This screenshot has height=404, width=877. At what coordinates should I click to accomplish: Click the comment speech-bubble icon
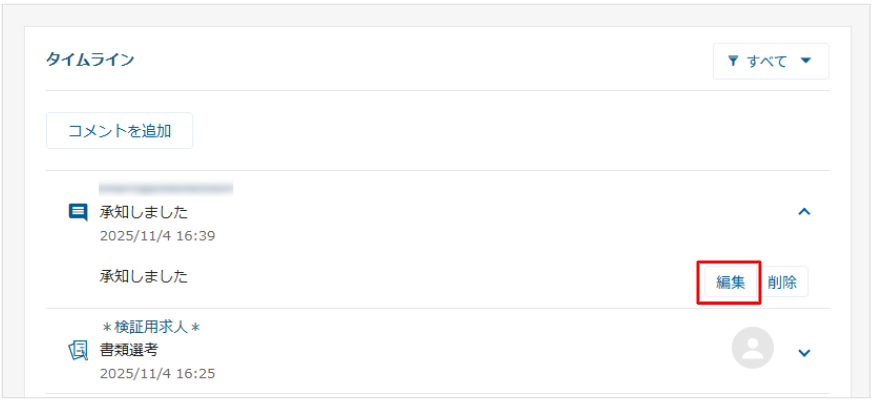[x=77, y=212]
